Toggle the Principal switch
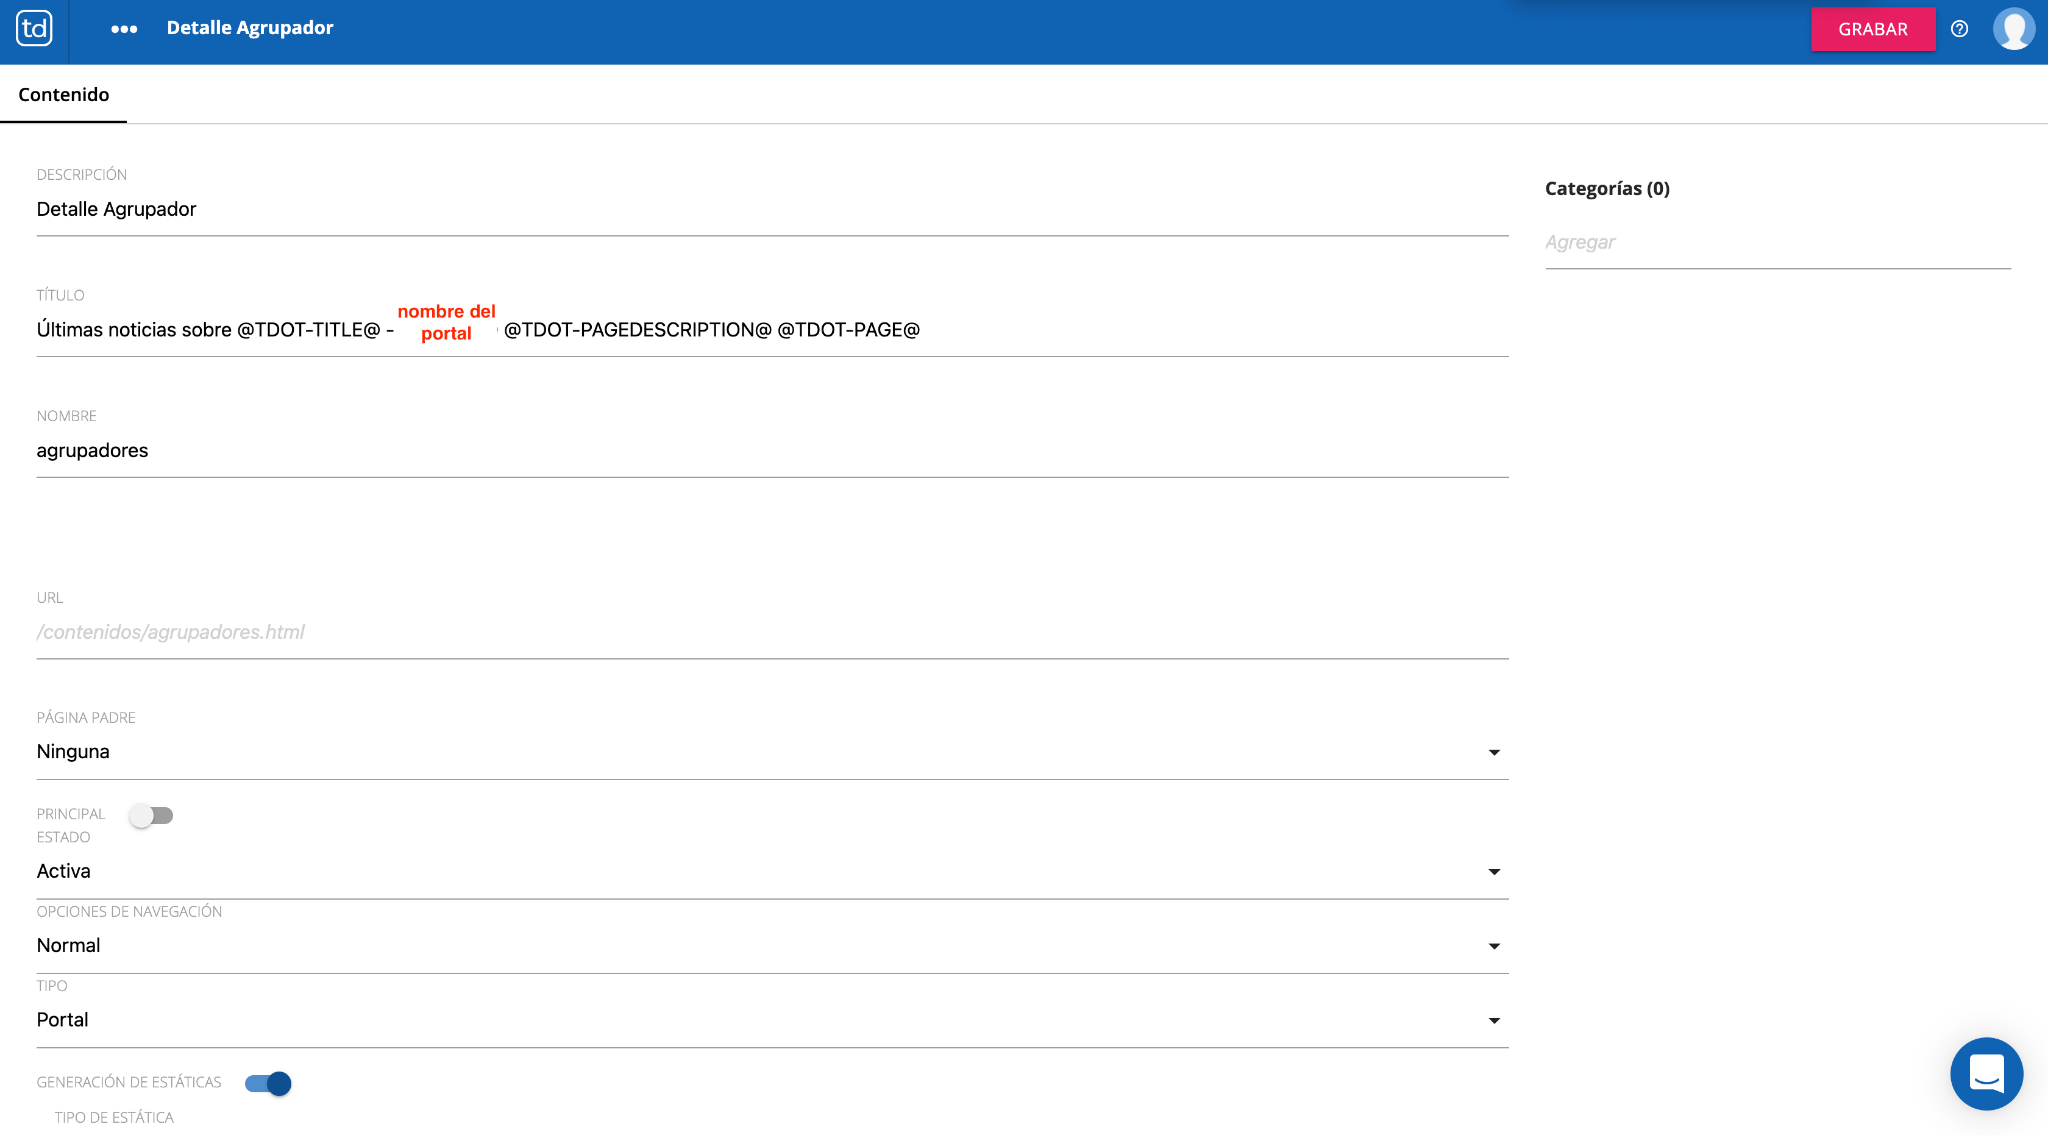The width and height of the screenshot is (2048, 1135). (x=152, y=816)
